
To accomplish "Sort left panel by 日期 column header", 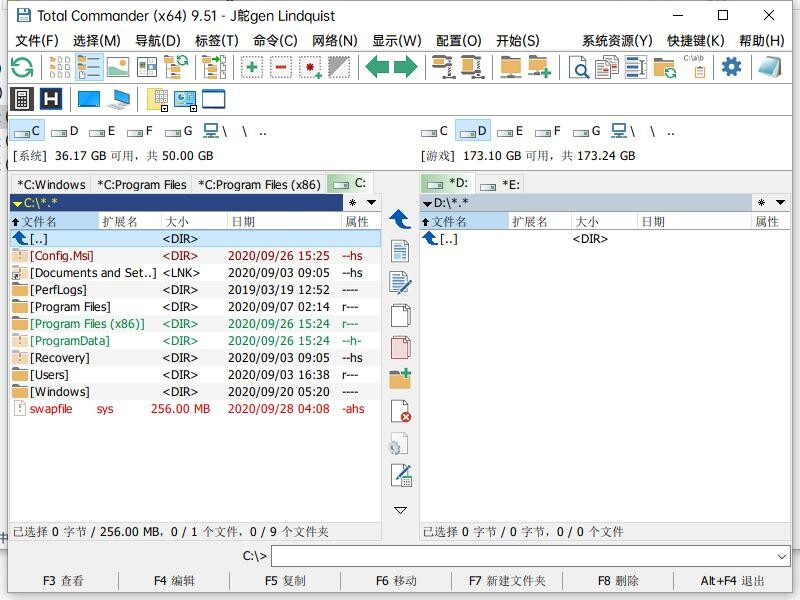I will [x=284, y=221].
